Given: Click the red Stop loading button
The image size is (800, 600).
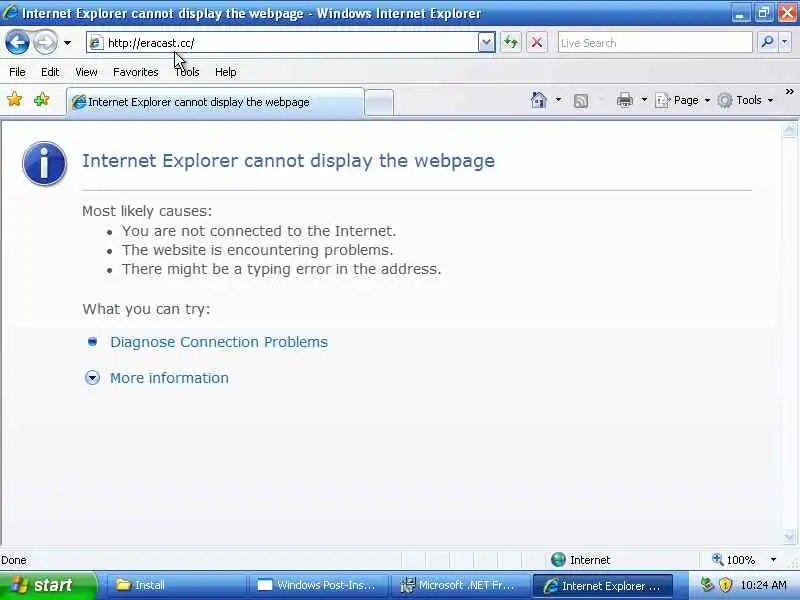Looking at the screenshot, I should point(537,43).
